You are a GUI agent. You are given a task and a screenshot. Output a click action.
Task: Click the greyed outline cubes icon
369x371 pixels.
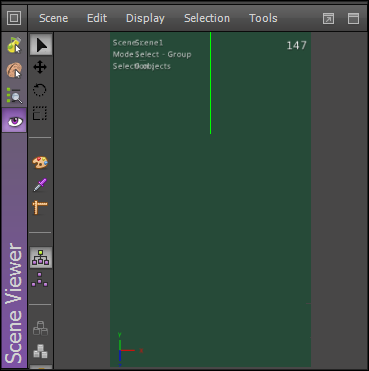click(x=40, y=328)
